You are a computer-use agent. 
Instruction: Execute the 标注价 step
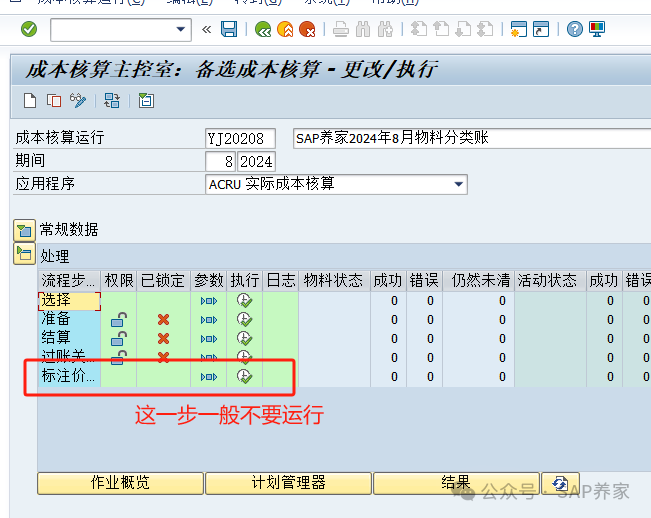245,376
